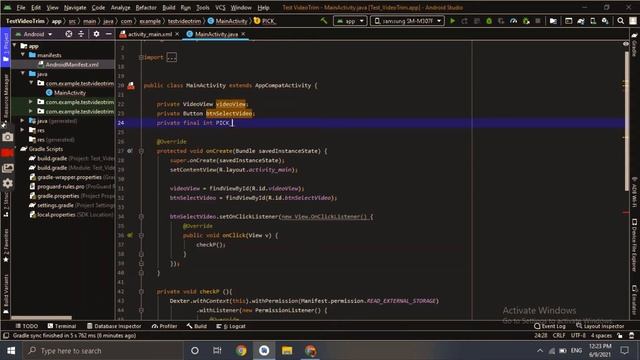Image resolution: width=640 pixels, height=360 pixels.
Task: Click the gutter icon on MainActivity class line
Action: tap(131, 86)
